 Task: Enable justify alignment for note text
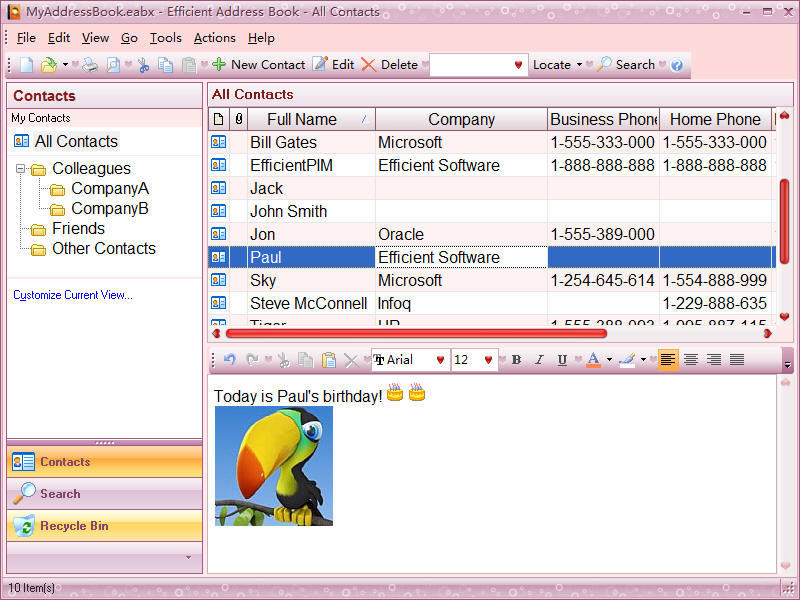point(736,360)
